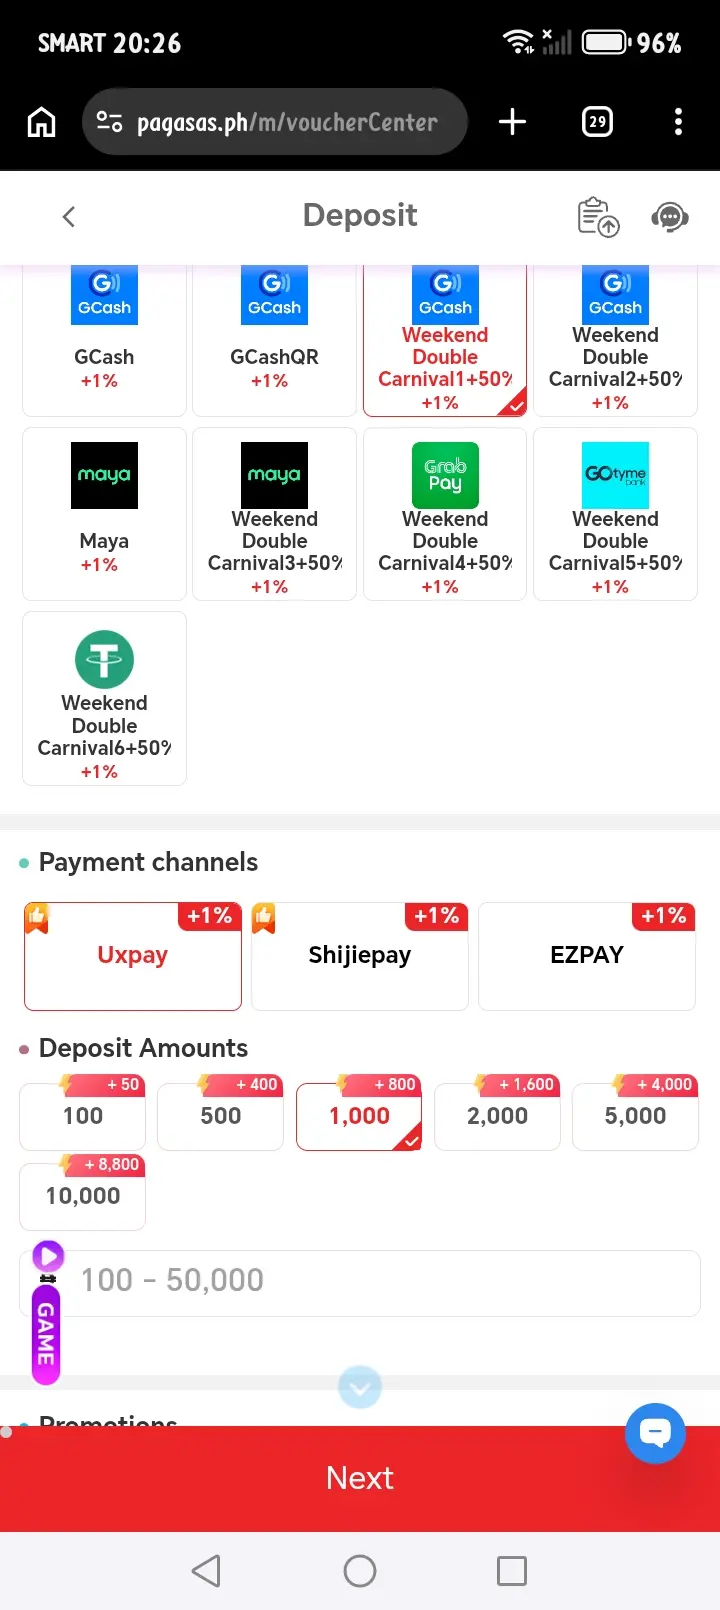Image resolution: width=720 pixels, height=1610 pixels.
Task: Focus the 100 - 50,000 amount field
Action: coord(360,1281)
